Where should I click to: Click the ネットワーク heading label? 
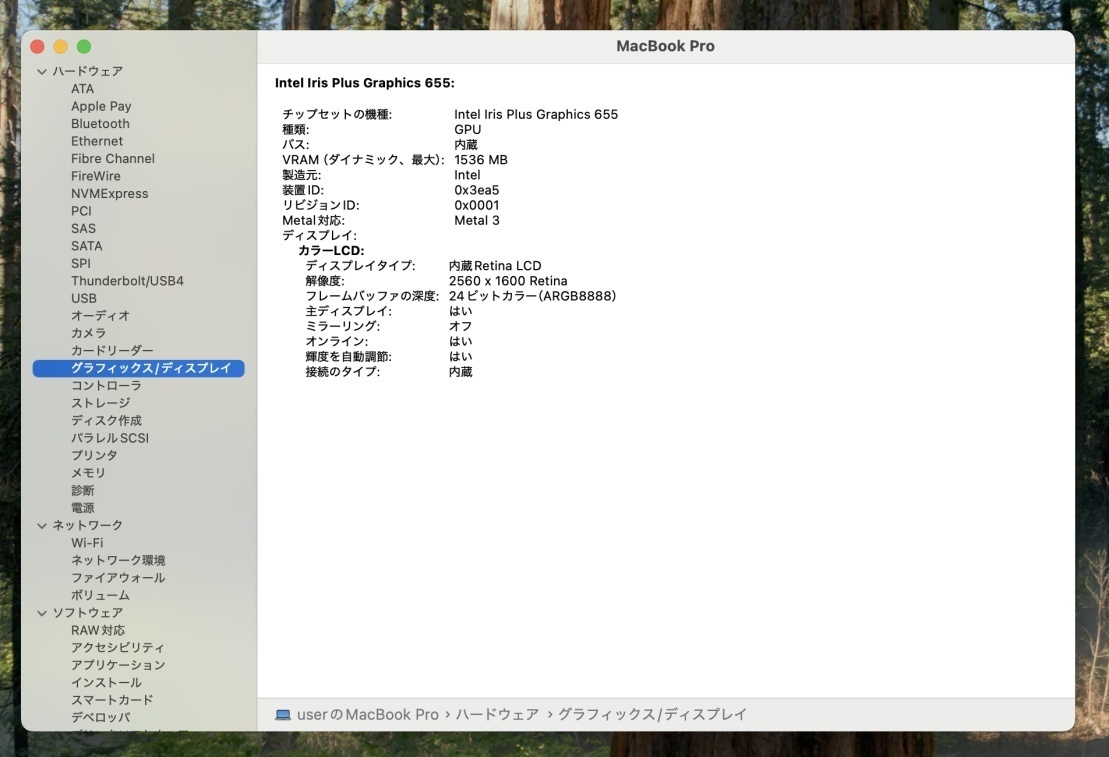coord(88,526)
